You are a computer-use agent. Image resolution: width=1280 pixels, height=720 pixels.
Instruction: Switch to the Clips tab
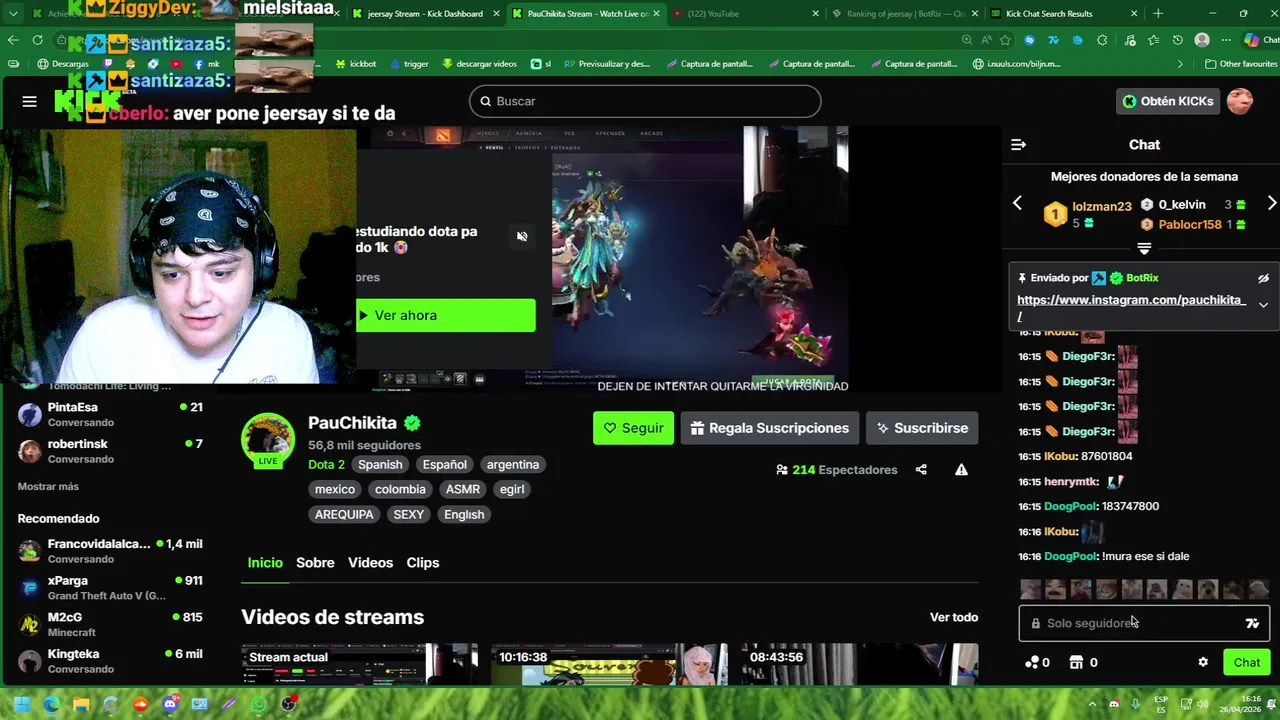coord(423,563)
